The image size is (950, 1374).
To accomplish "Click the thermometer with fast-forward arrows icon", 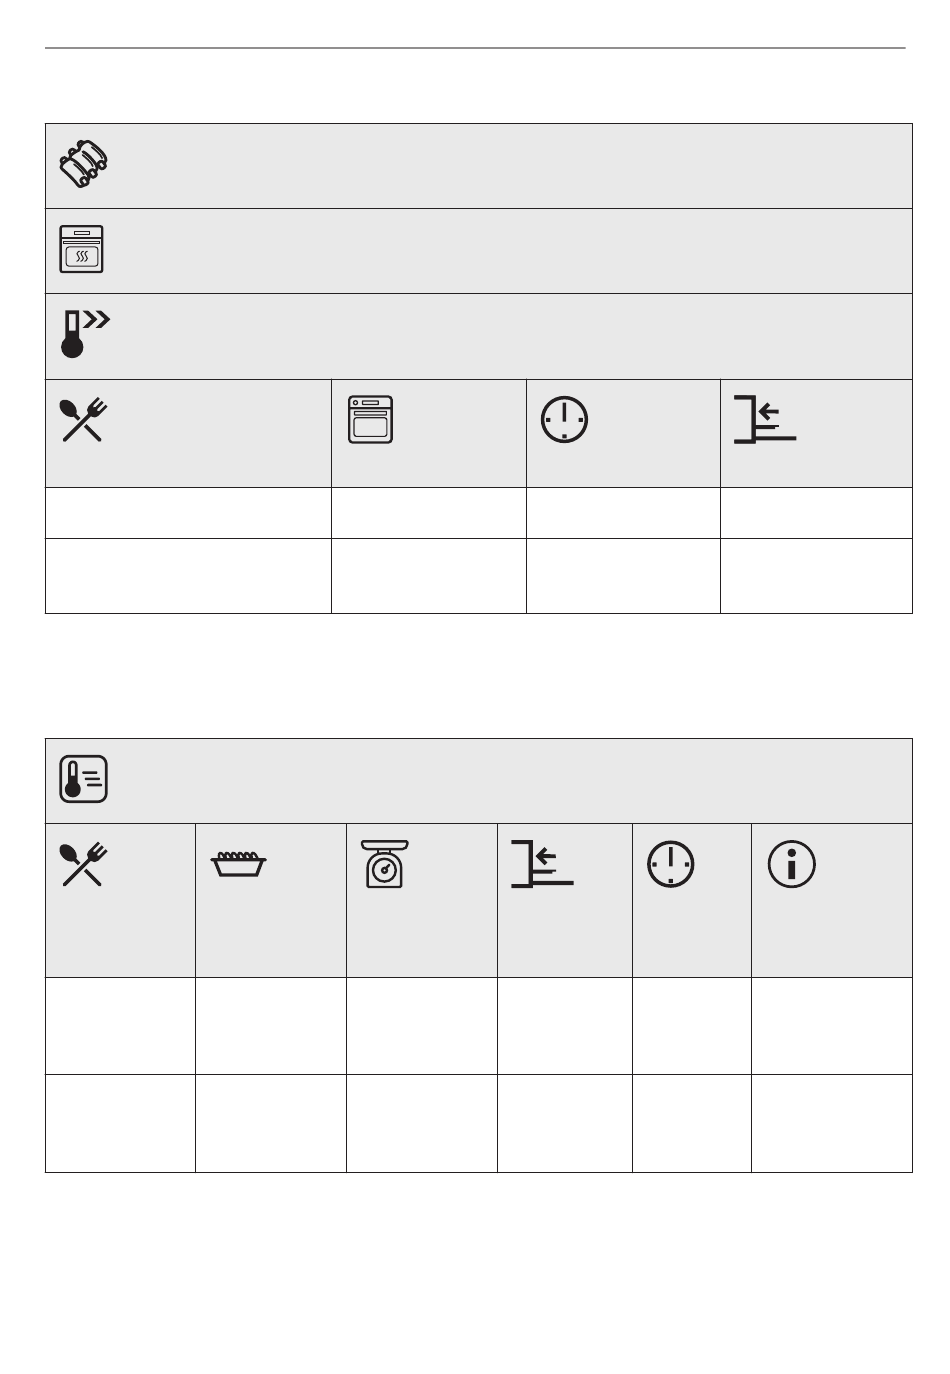I will tap(84, 334).
